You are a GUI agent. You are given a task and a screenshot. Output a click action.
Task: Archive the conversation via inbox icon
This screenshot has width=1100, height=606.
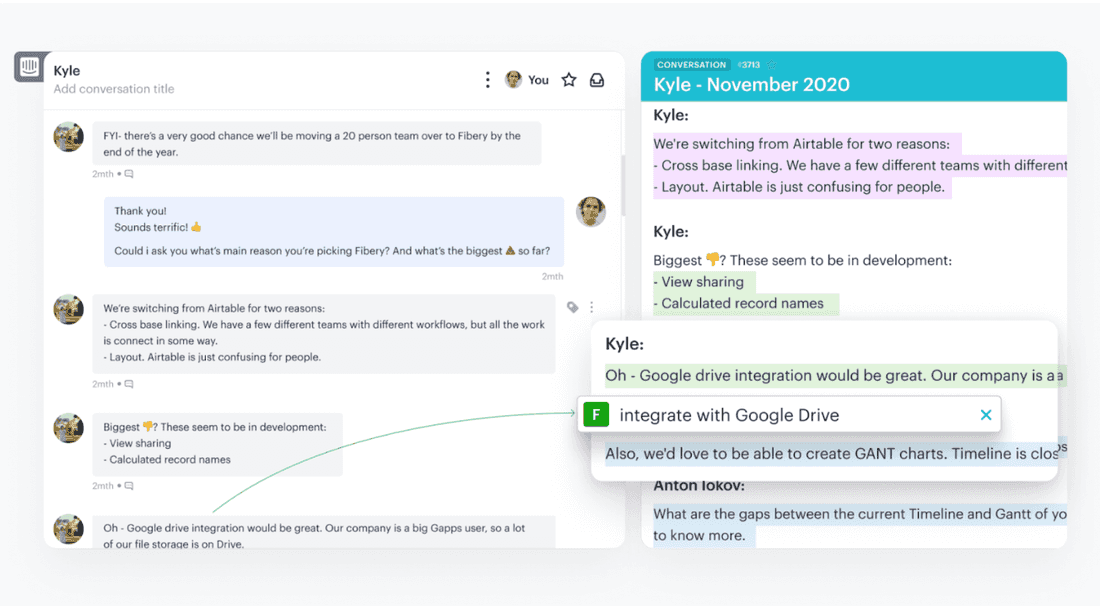click(597, 79)
